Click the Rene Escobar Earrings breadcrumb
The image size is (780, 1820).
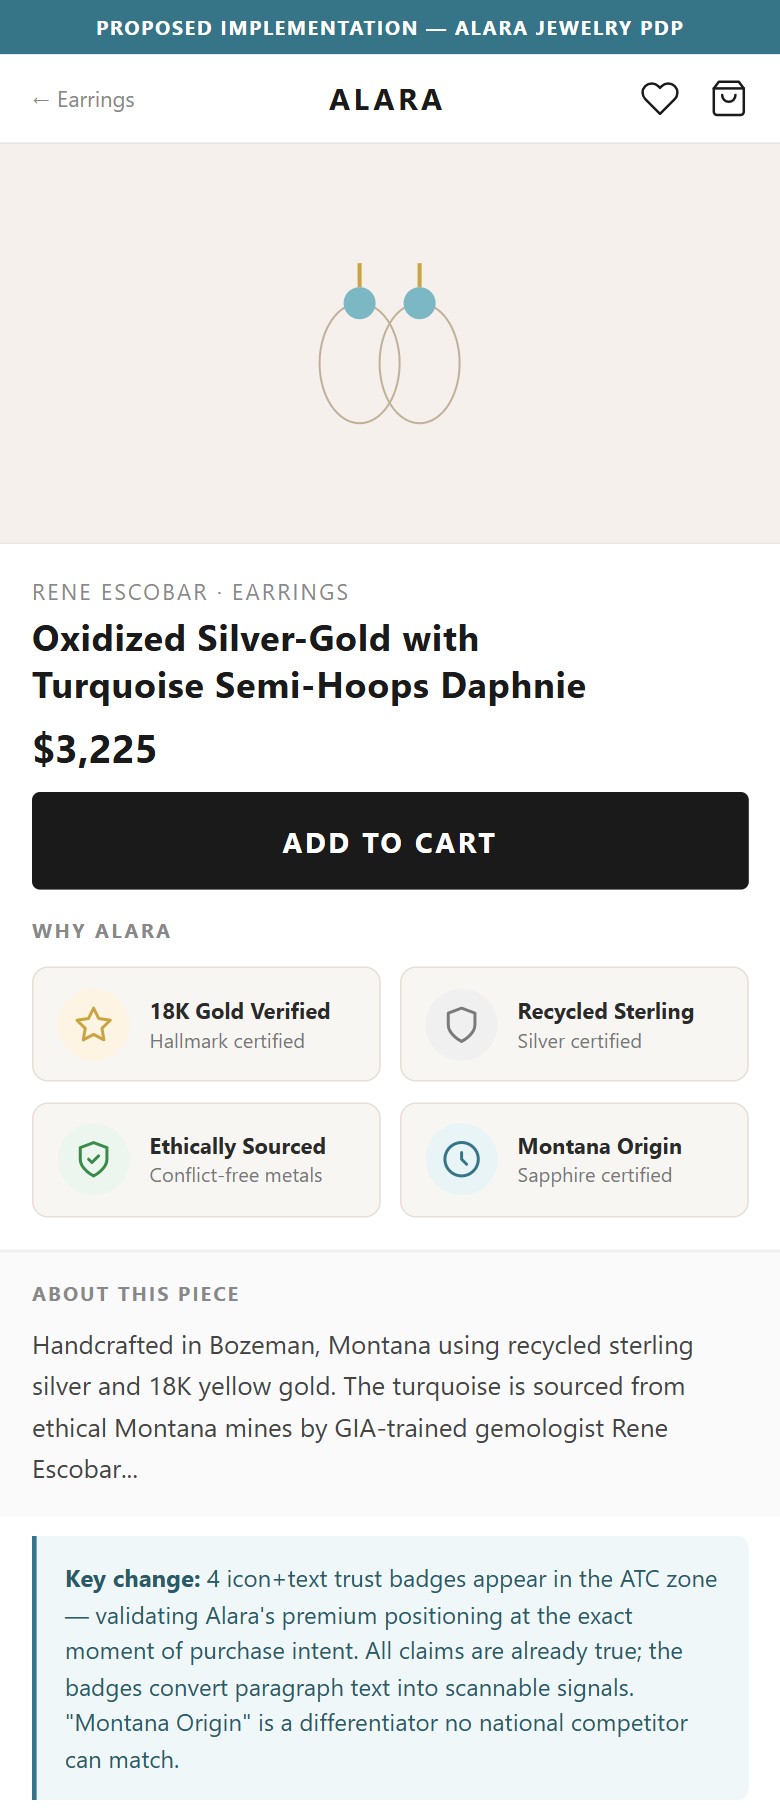pyautogui.click(x=191, y=592)
